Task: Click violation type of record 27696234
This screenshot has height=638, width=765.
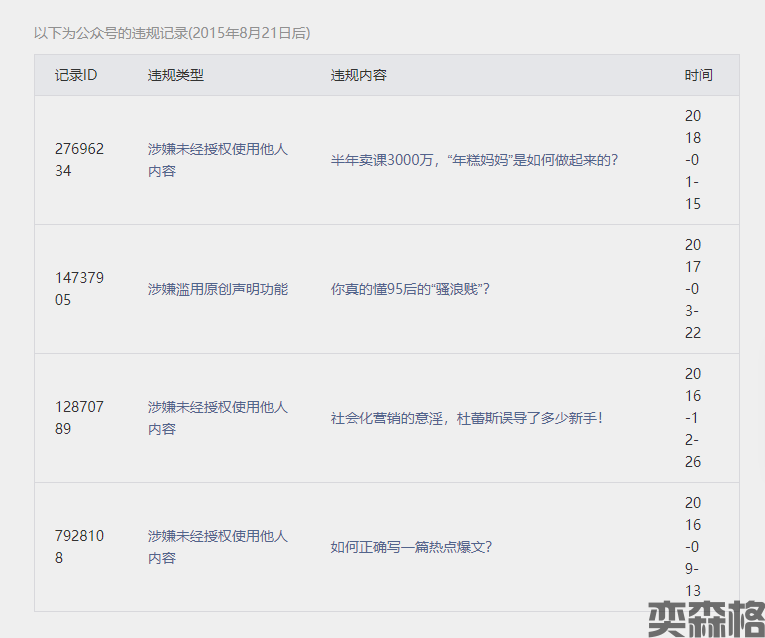Action: pyautogui.click(x=217, y=160)
